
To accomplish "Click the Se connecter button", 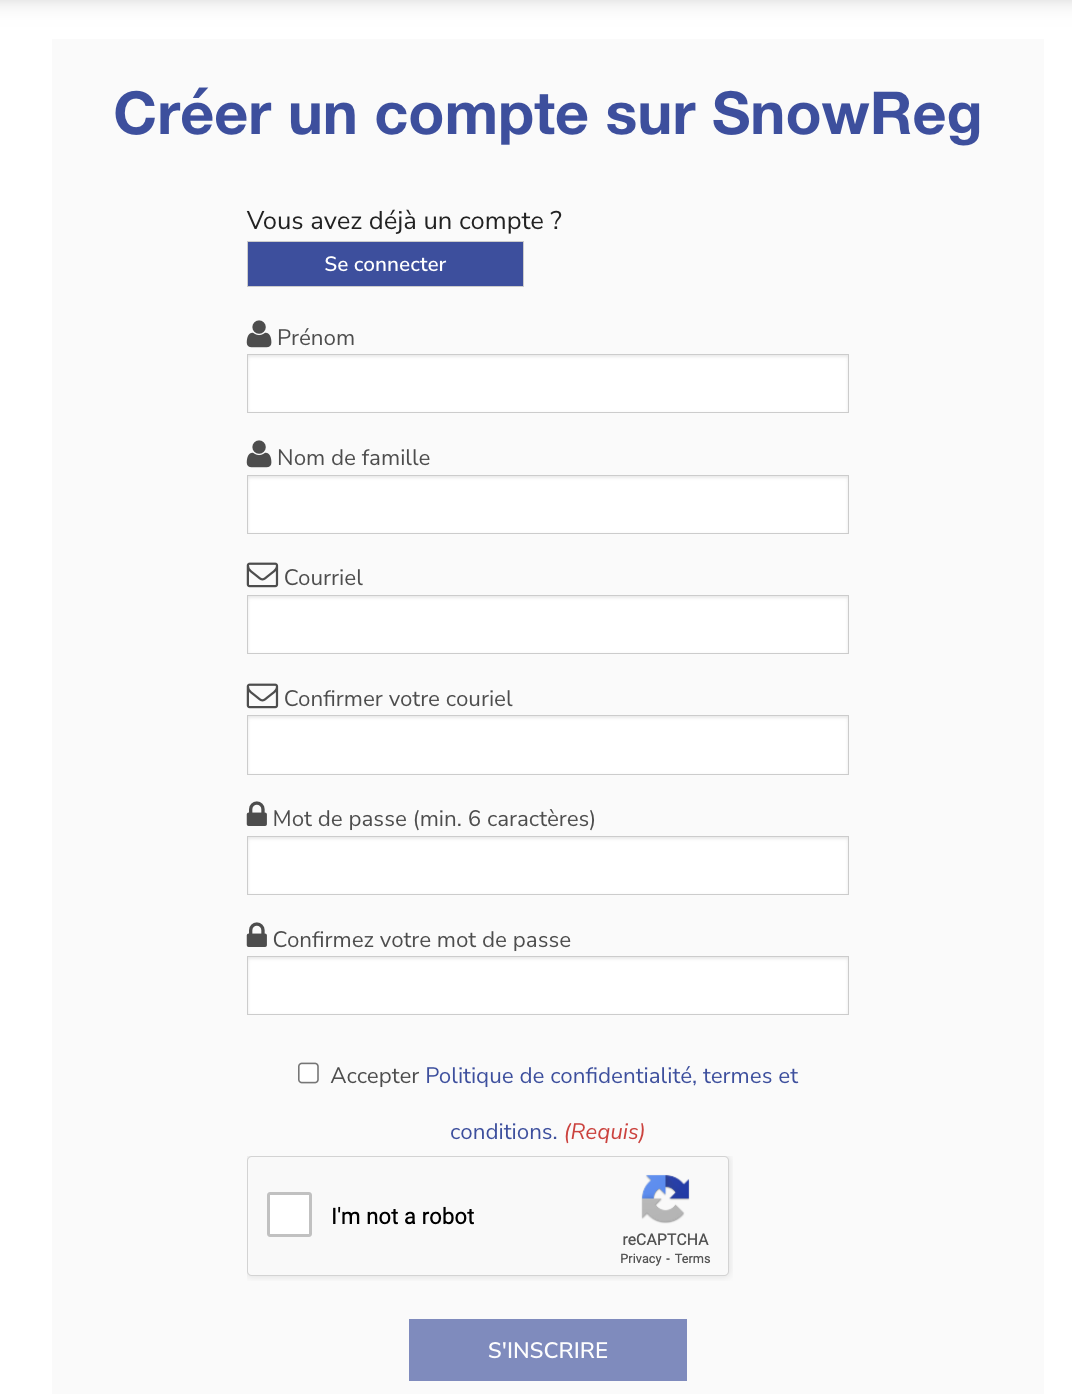I will pos(385,264).
